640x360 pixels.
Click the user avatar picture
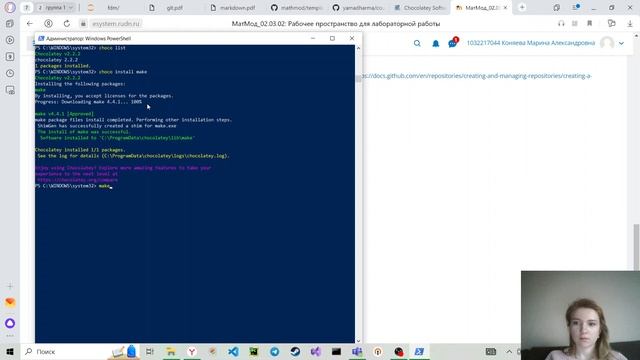coord(607,43)
